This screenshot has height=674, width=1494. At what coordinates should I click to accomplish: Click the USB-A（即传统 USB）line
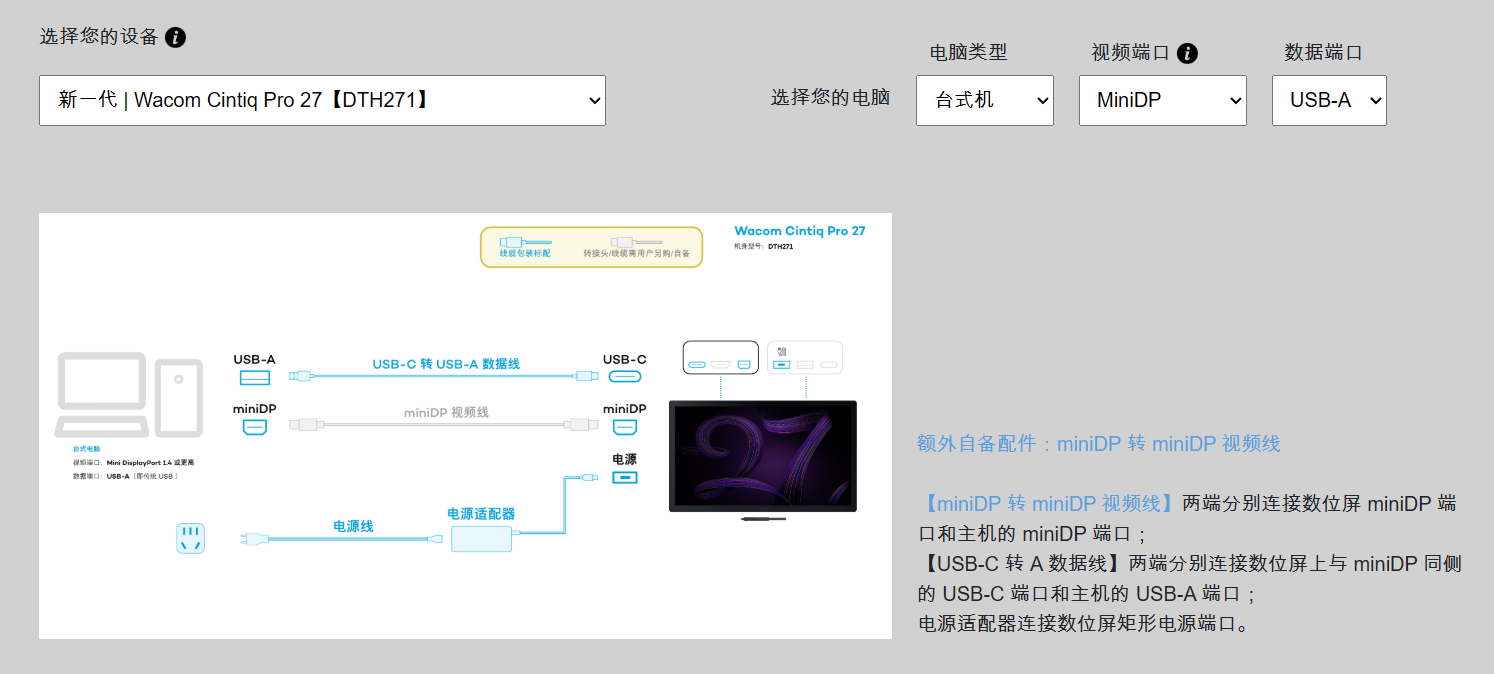(x=126, y=476)
